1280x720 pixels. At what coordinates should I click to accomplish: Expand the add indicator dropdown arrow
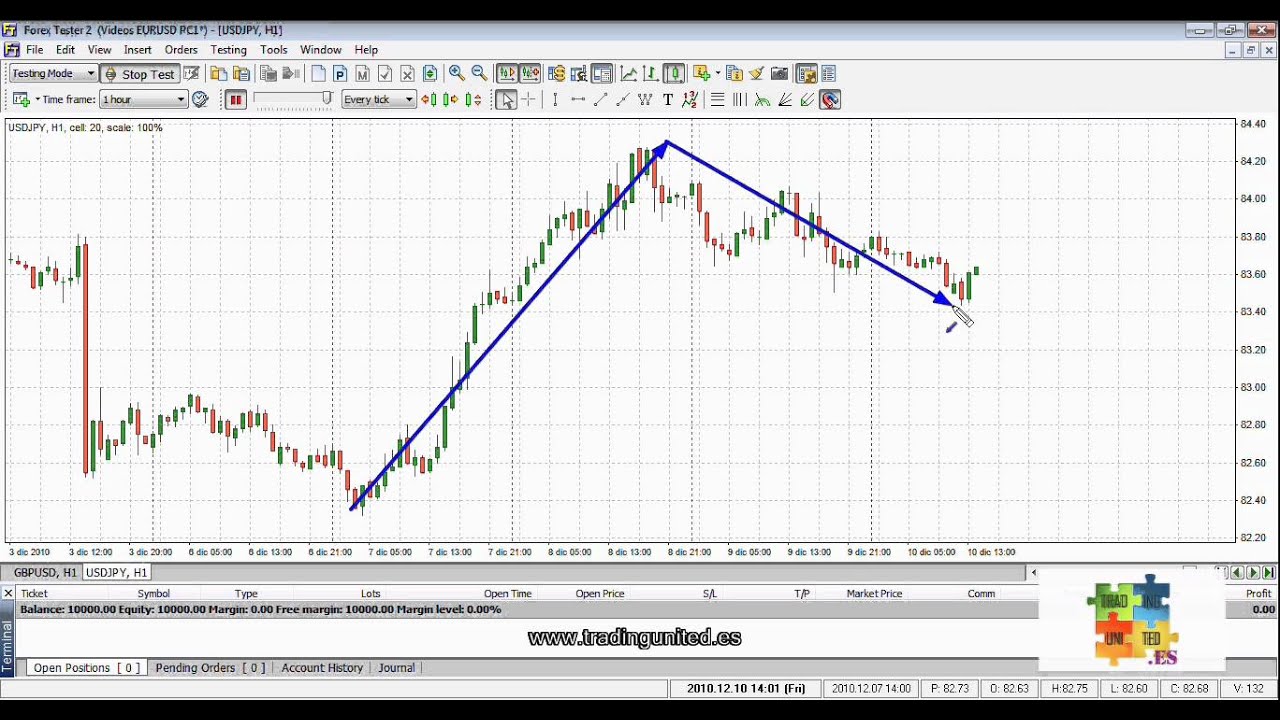point(718,73)
